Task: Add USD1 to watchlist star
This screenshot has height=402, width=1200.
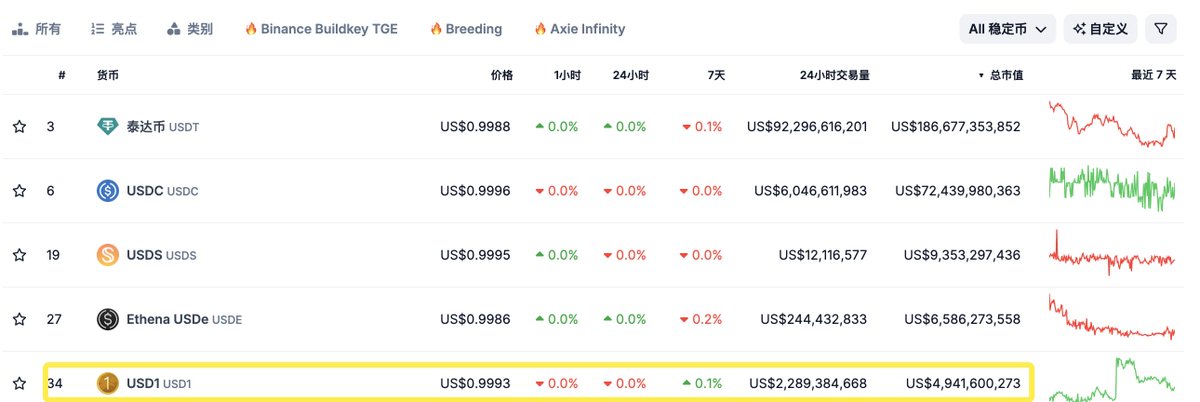Action: (19, 383)
